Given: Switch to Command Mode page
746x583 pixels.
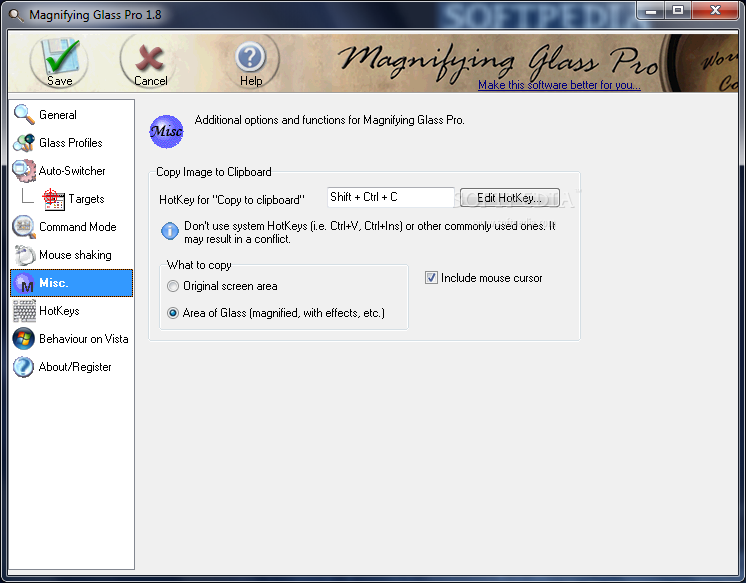Looking at the screenshot, I should click(x=72, y=227).
